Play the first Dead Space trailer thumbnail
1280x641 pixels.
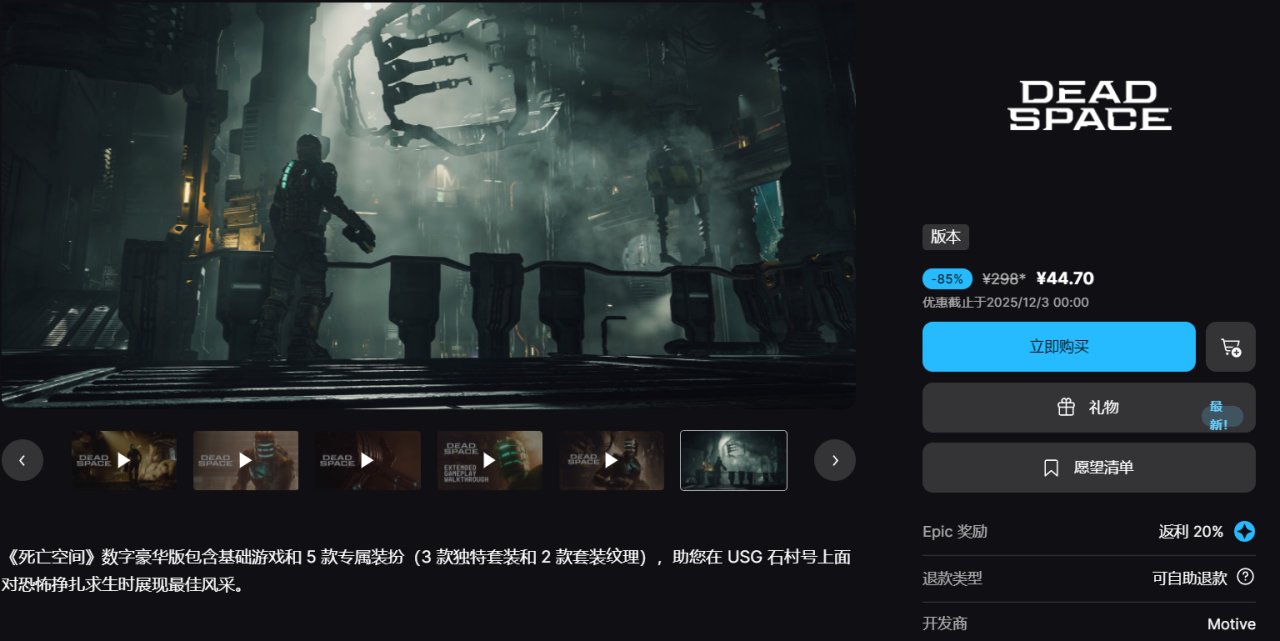click(124, 461)
